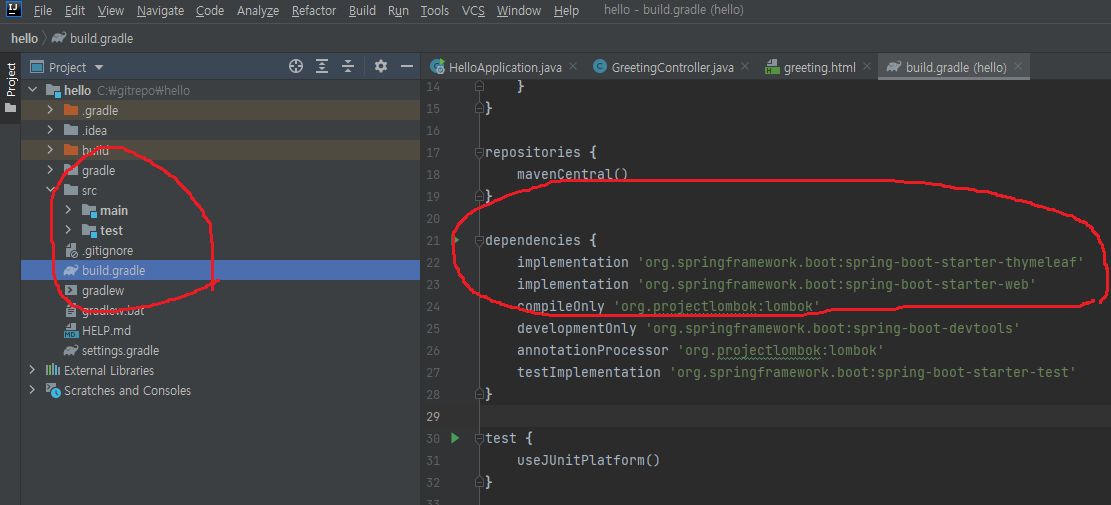This screenshot has width=1111, height=505.
Task: Click the locate/select opened file target icon
Action: pyautogui.click(x=296, y=67)
